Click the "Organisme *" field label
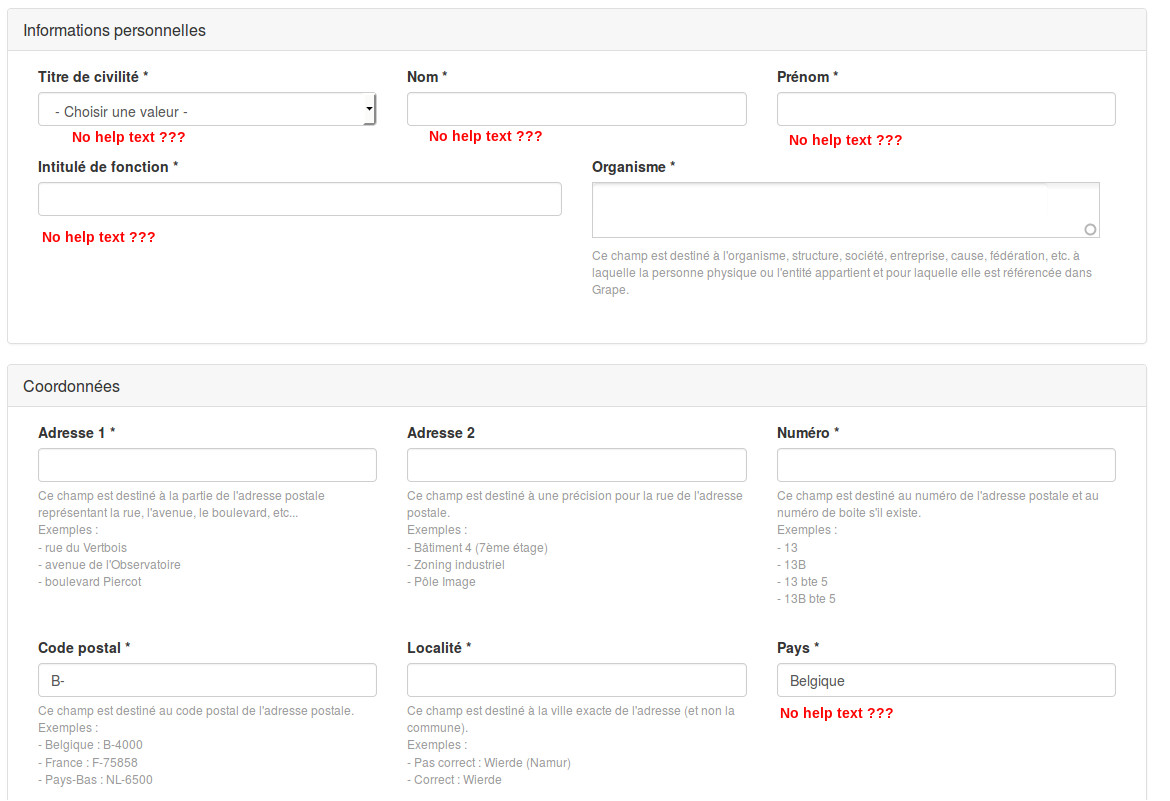 coord(633,167)
